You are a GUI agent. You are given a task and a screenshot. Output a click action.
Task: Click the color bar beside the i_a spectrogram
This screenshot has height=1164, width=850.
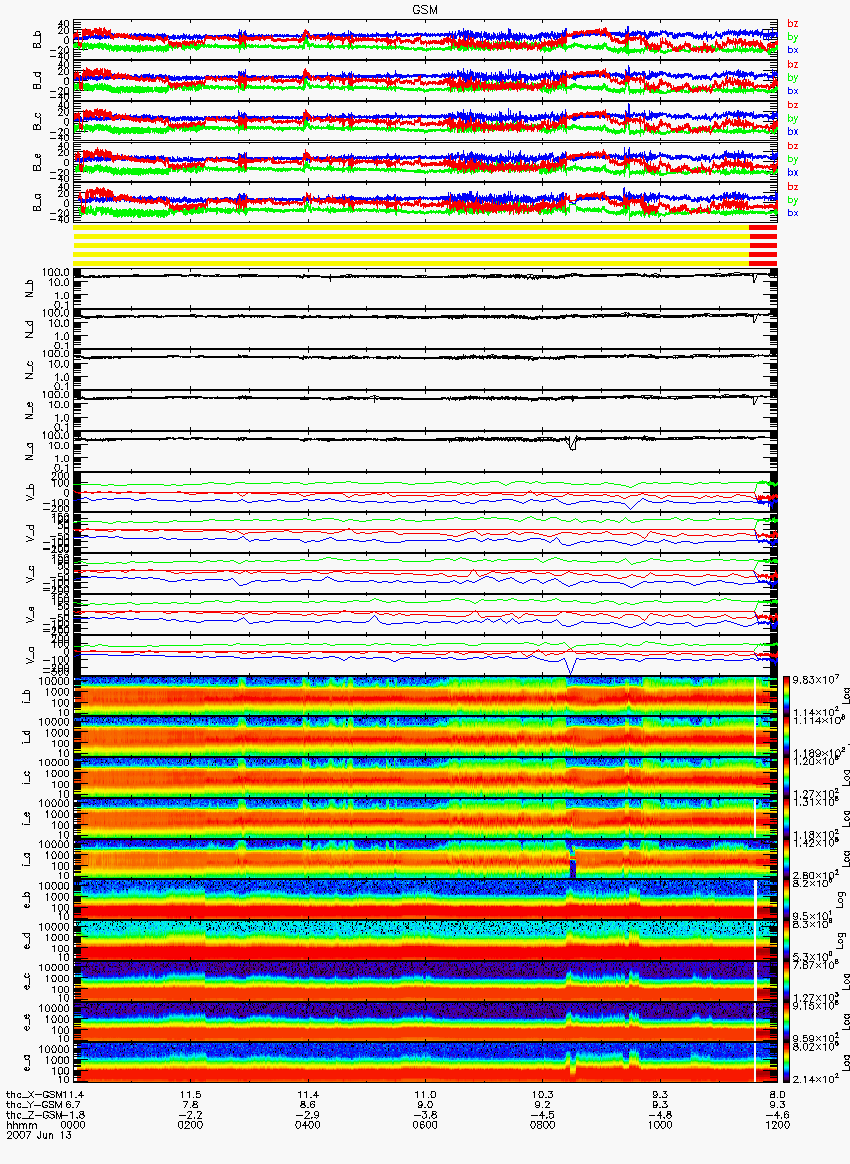(785, 859)
